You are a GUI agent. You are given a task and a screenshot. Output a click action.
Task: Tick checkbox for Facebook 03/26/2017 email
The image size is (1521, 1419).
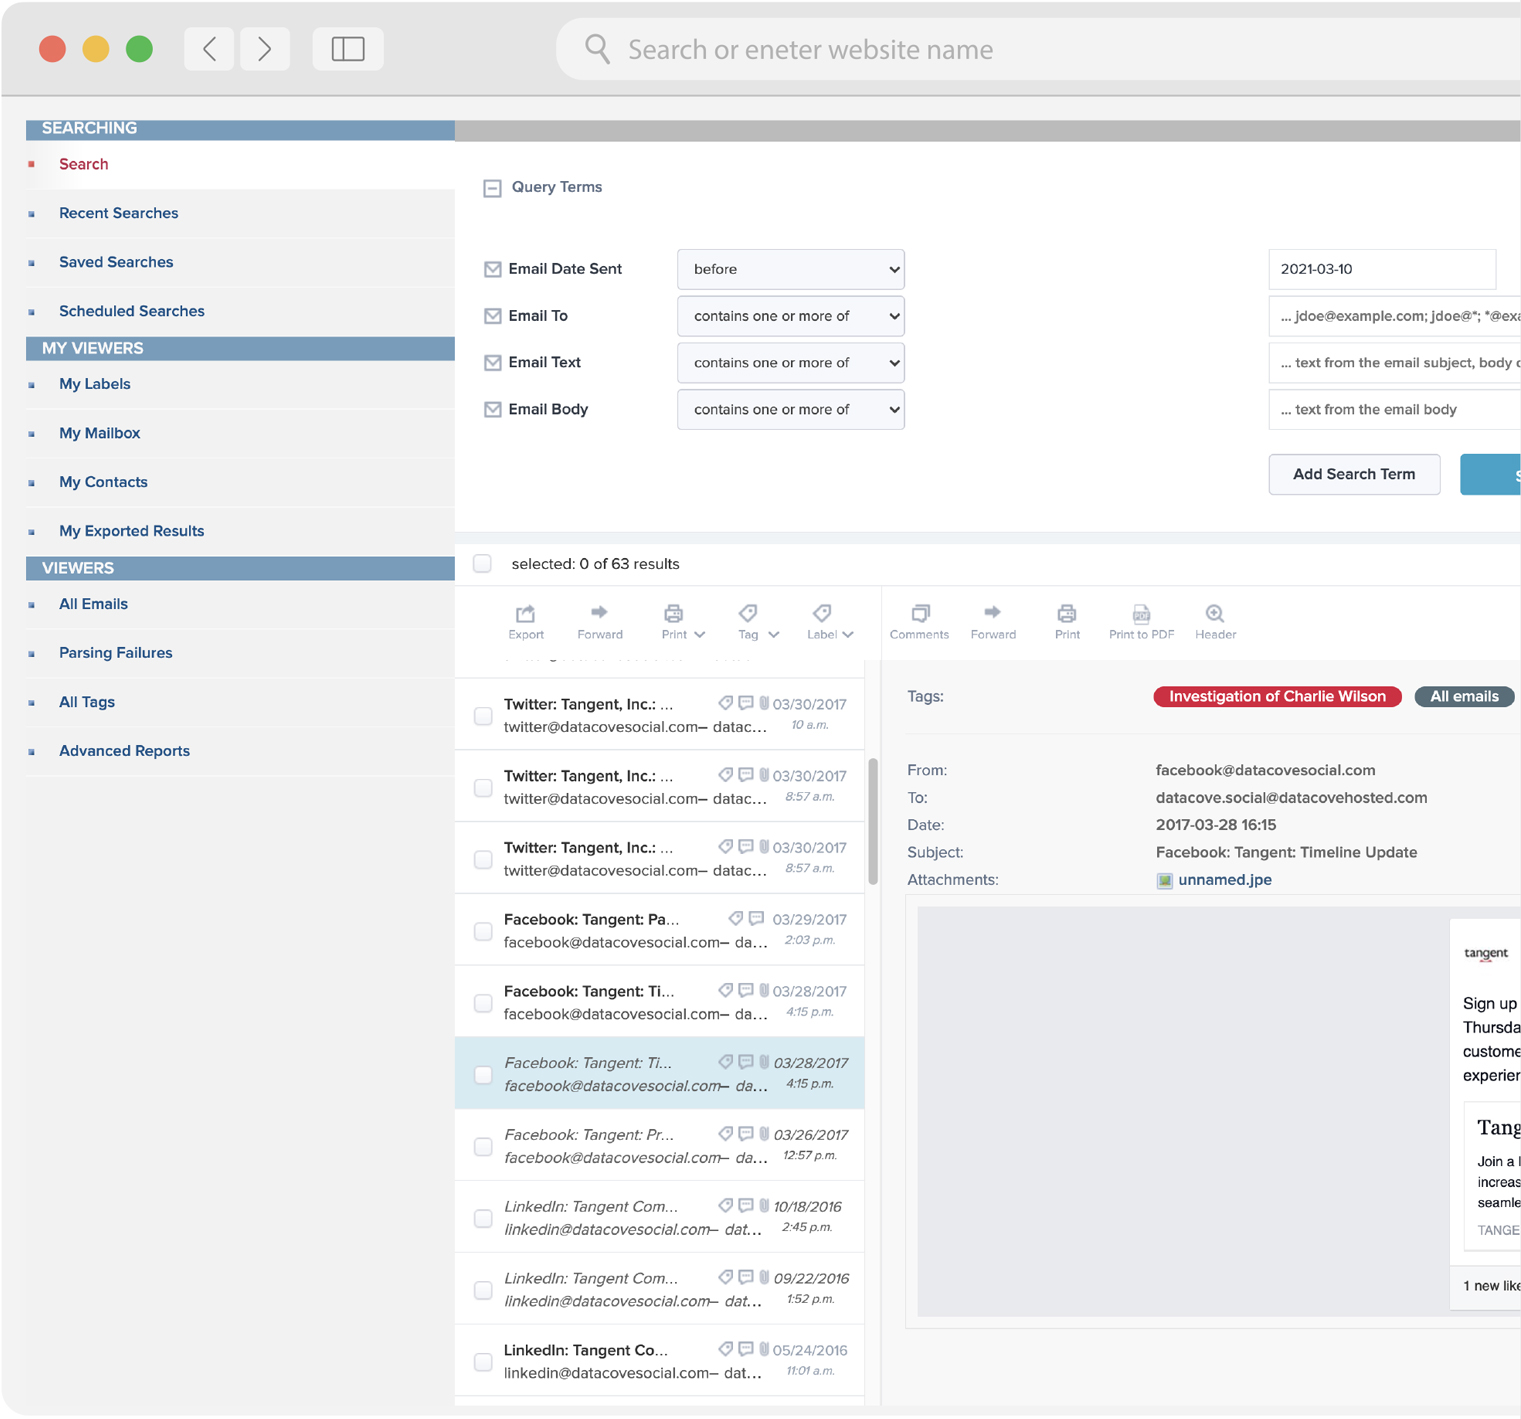(x=483, y=1146)
